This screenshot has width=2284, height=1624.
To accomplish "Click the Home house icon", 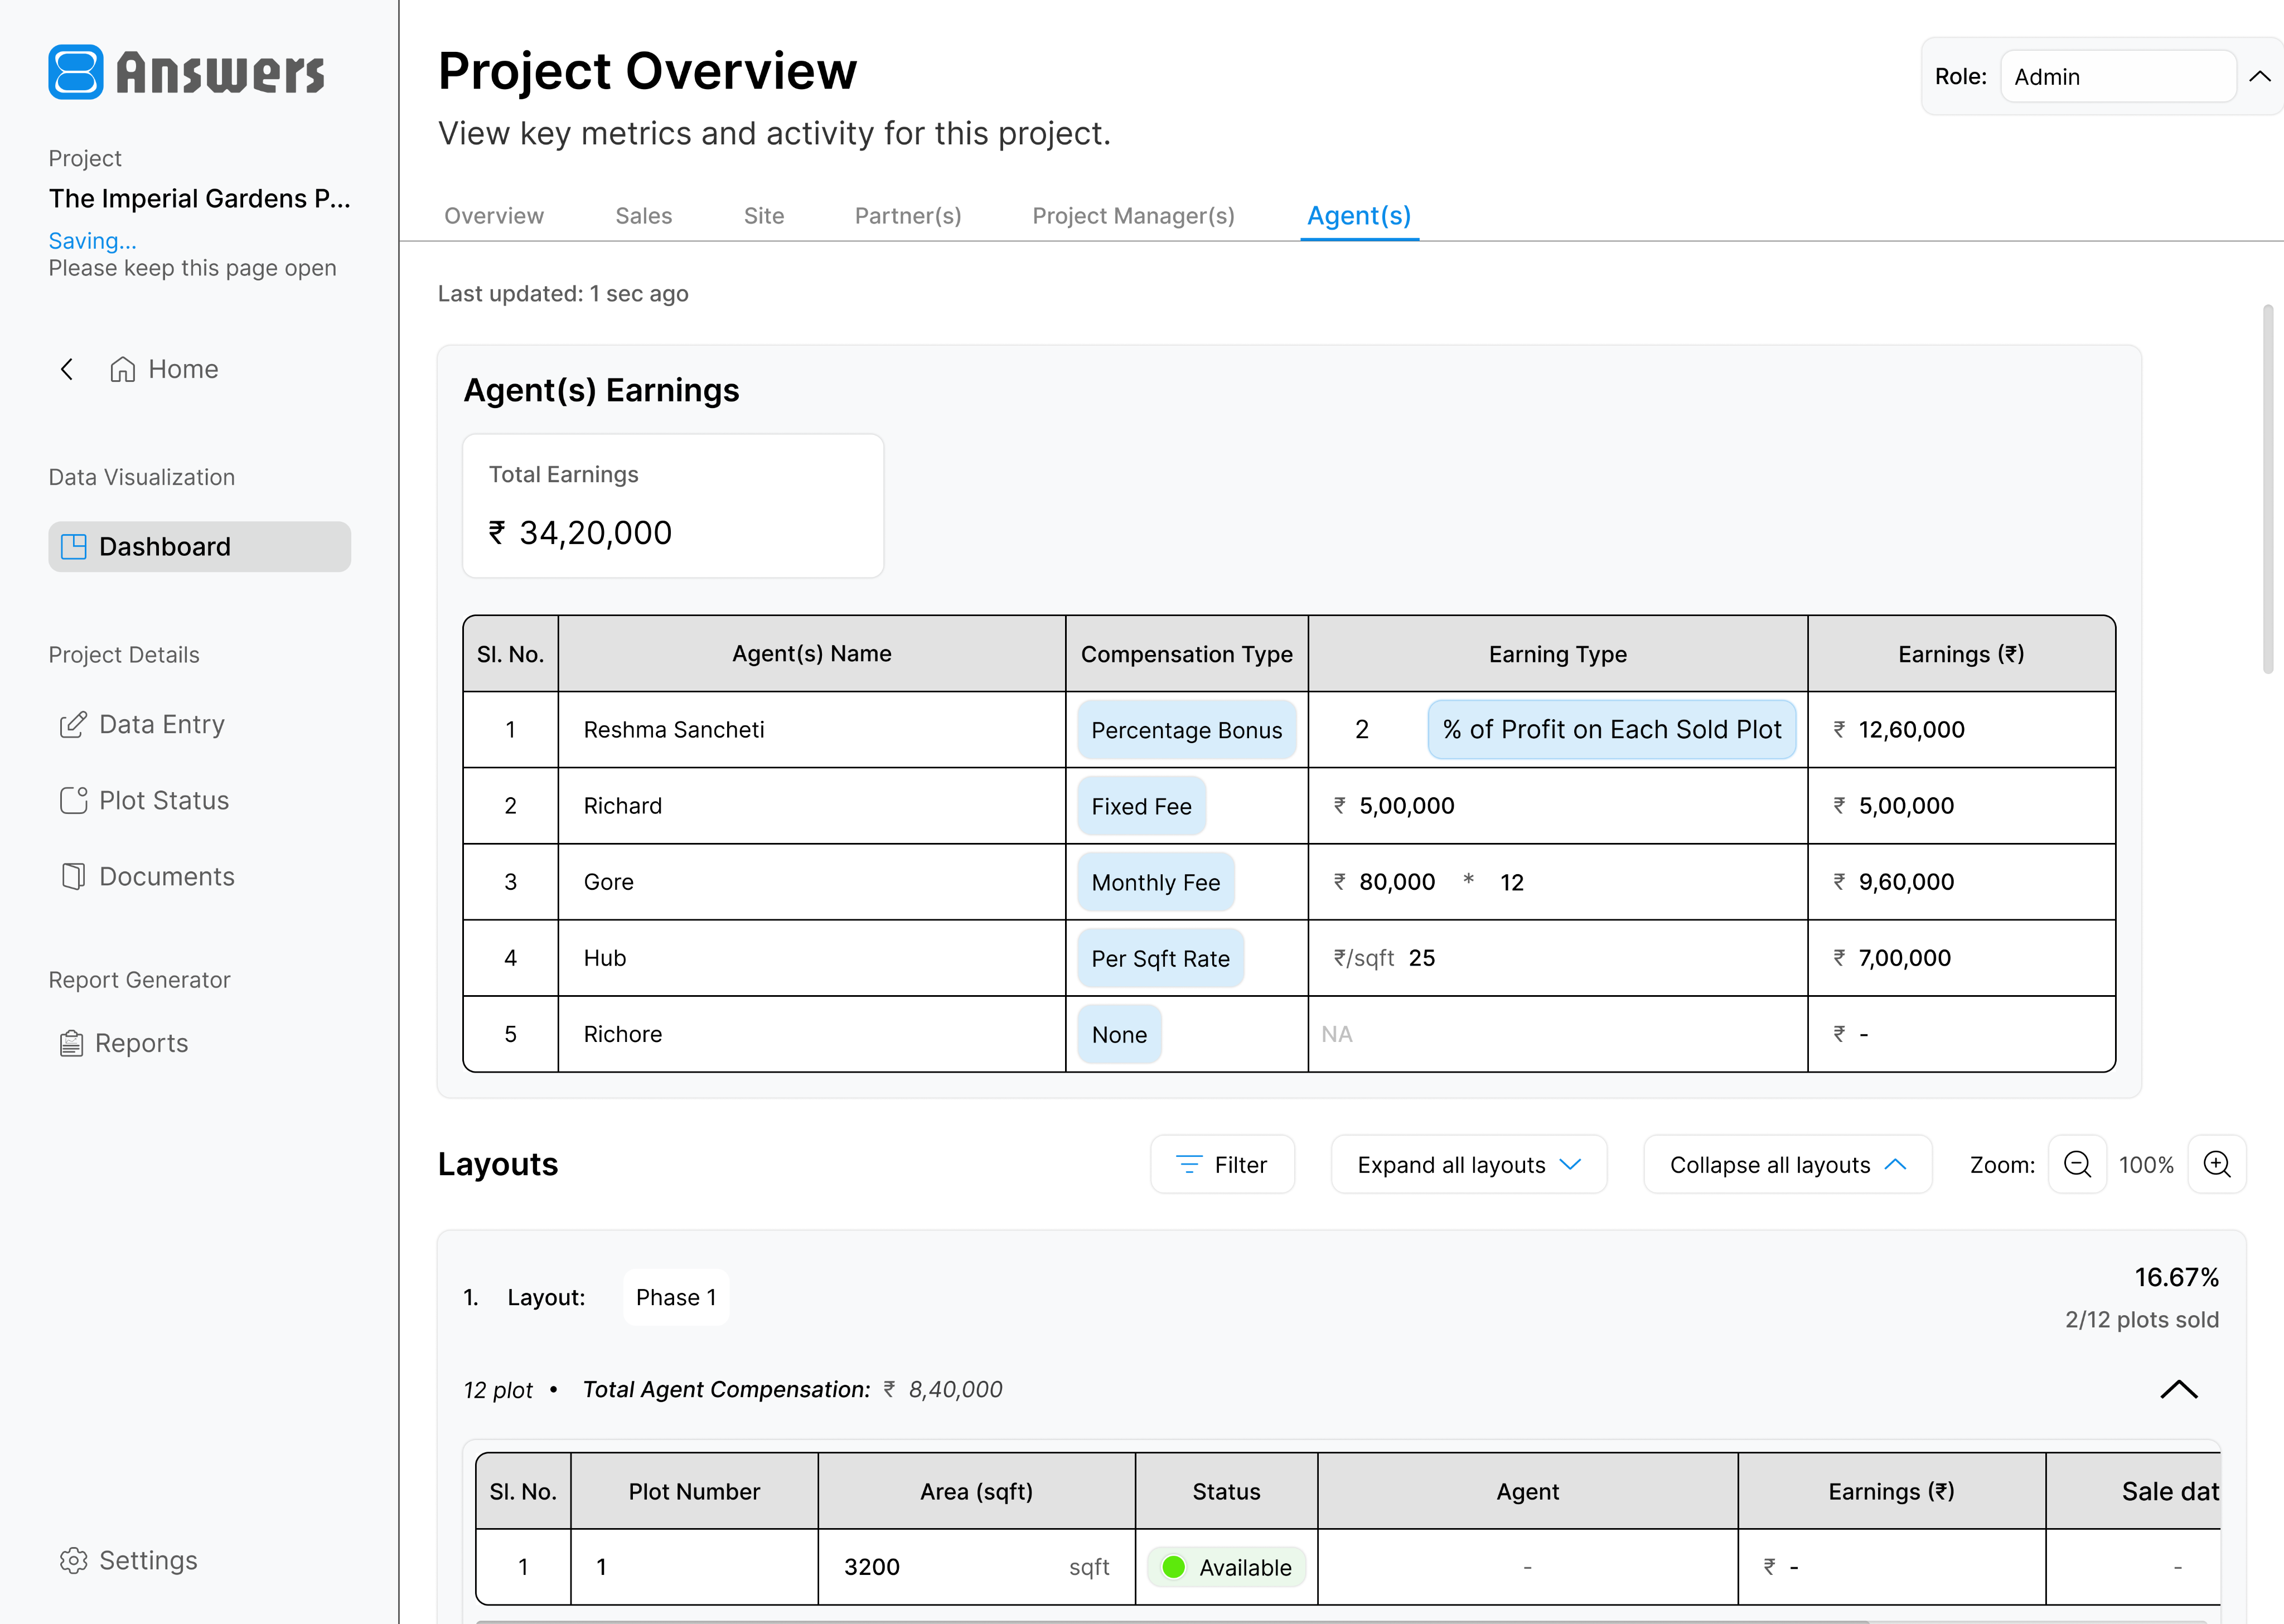I will click(123, 369).
